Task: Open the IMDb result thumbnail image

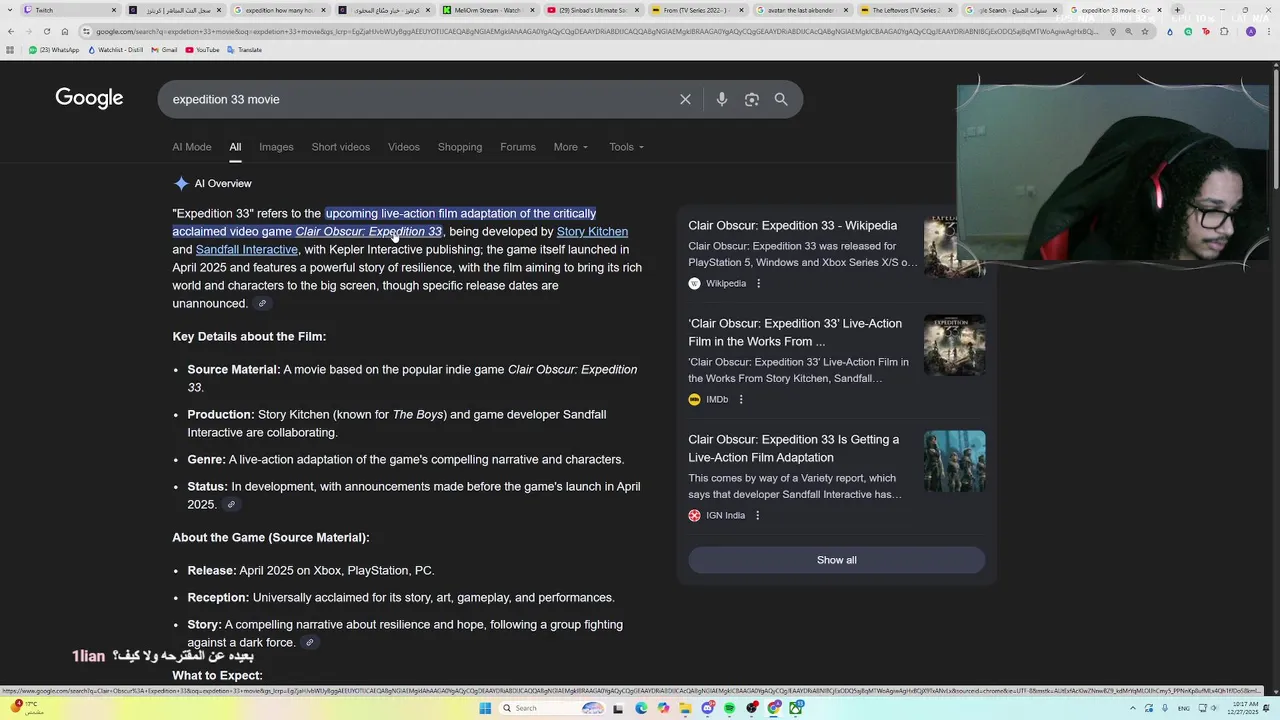Action: (954, 346)
